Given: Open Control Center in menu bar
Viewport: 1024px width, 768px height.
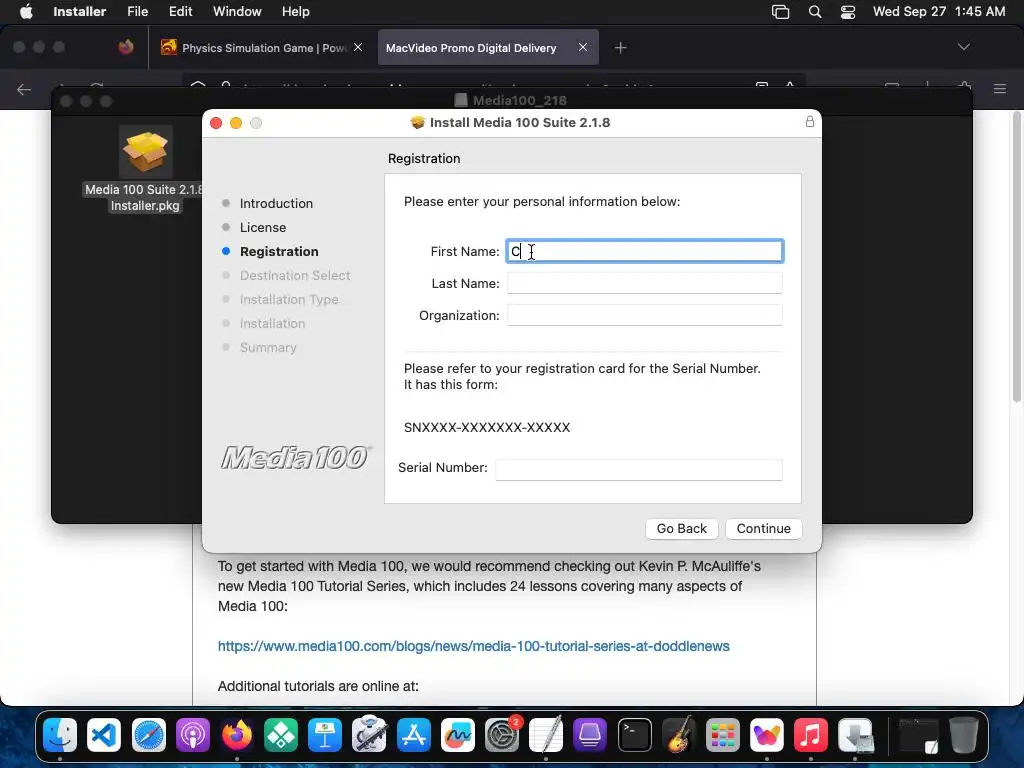Looking at the screenshot, I should (848, 12).
